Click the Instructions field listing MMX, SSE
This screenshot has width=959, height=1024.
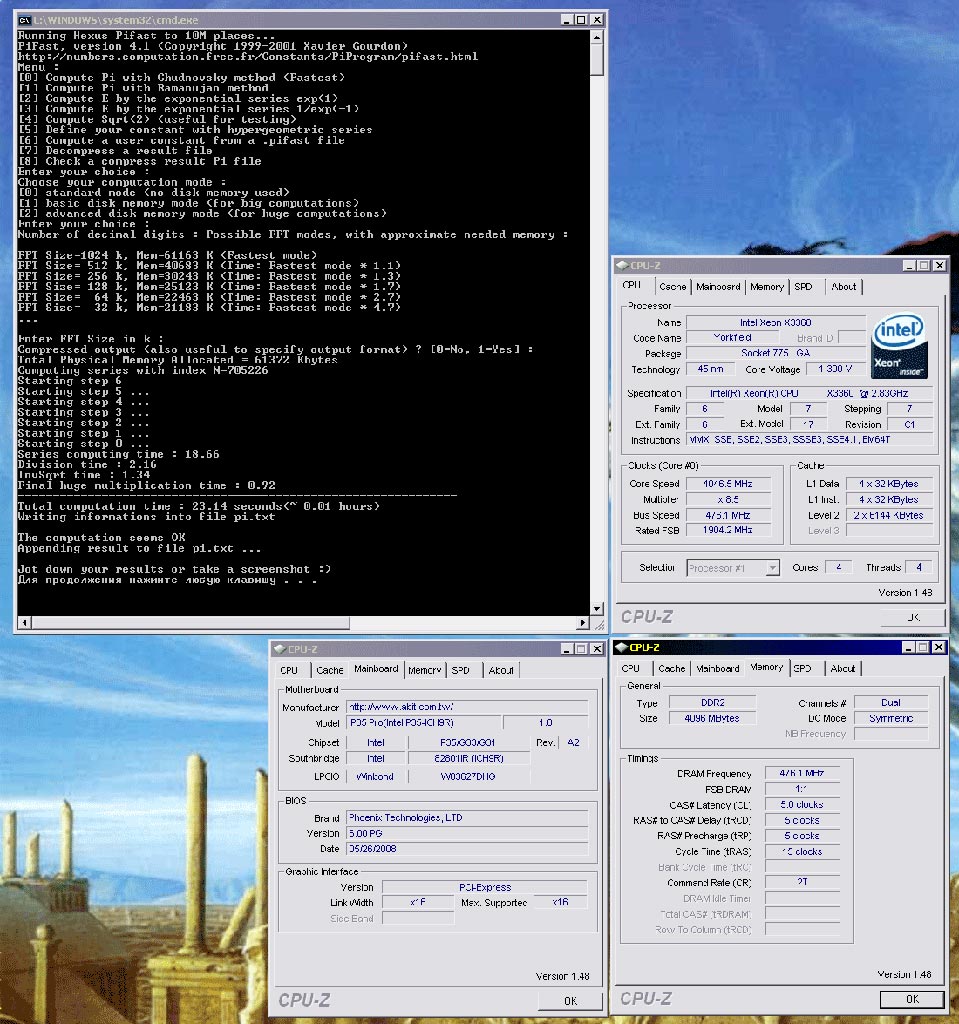tap(810, 440)
